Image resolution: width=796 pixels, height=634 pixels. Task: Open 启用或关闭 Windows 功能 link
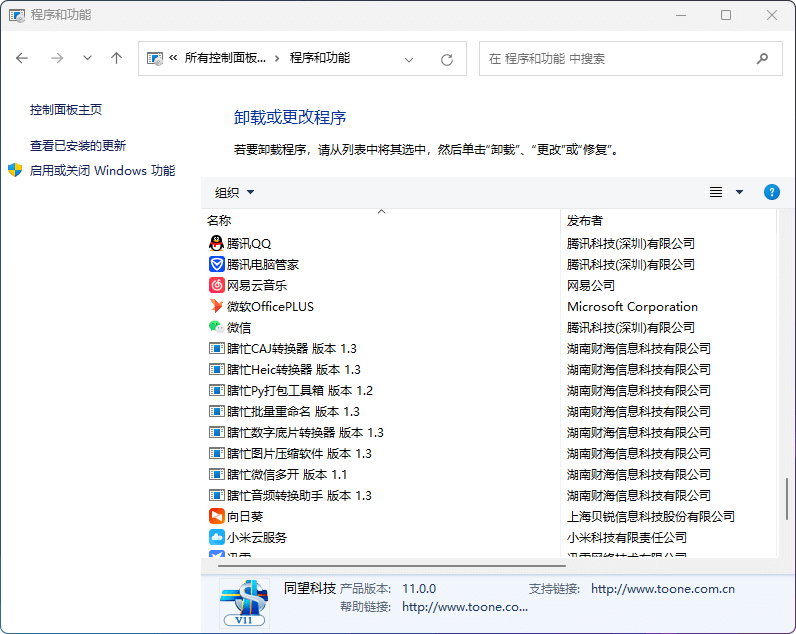(x=102, y=171)
